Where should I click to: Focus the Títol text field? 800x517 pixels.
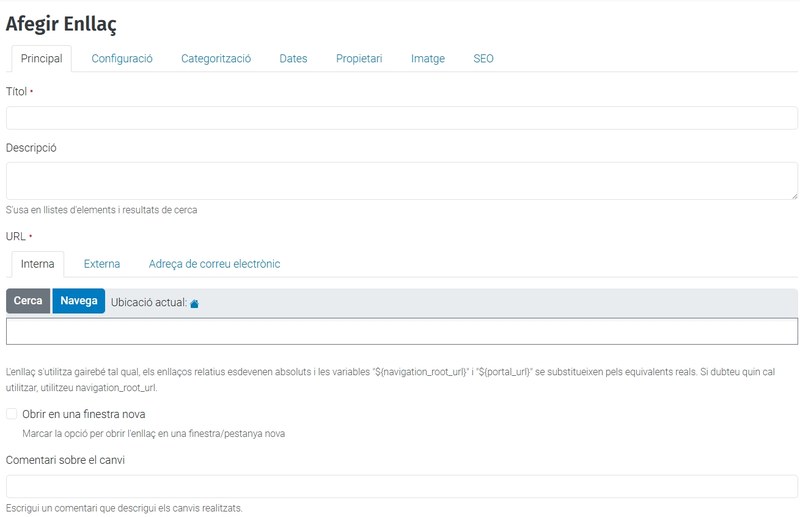click(x=401, y=118)
